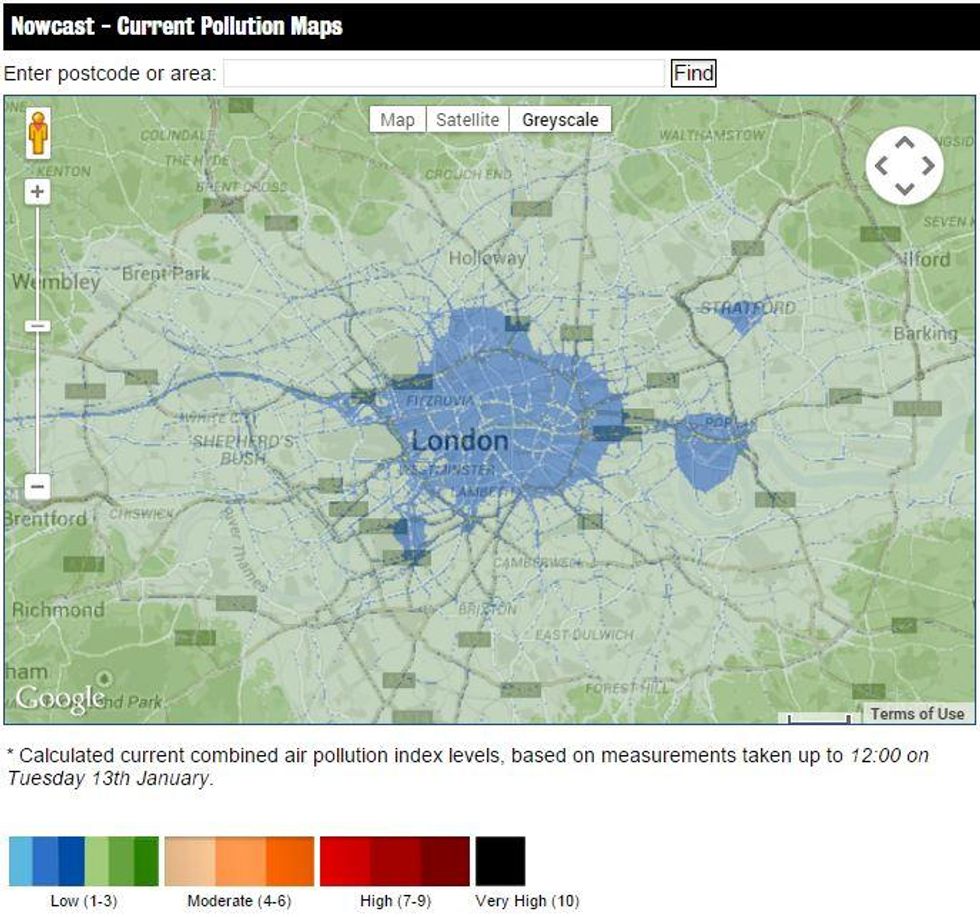Switch to Map view
The height and width of the screenshot is (917, 980).
(397, 120)
